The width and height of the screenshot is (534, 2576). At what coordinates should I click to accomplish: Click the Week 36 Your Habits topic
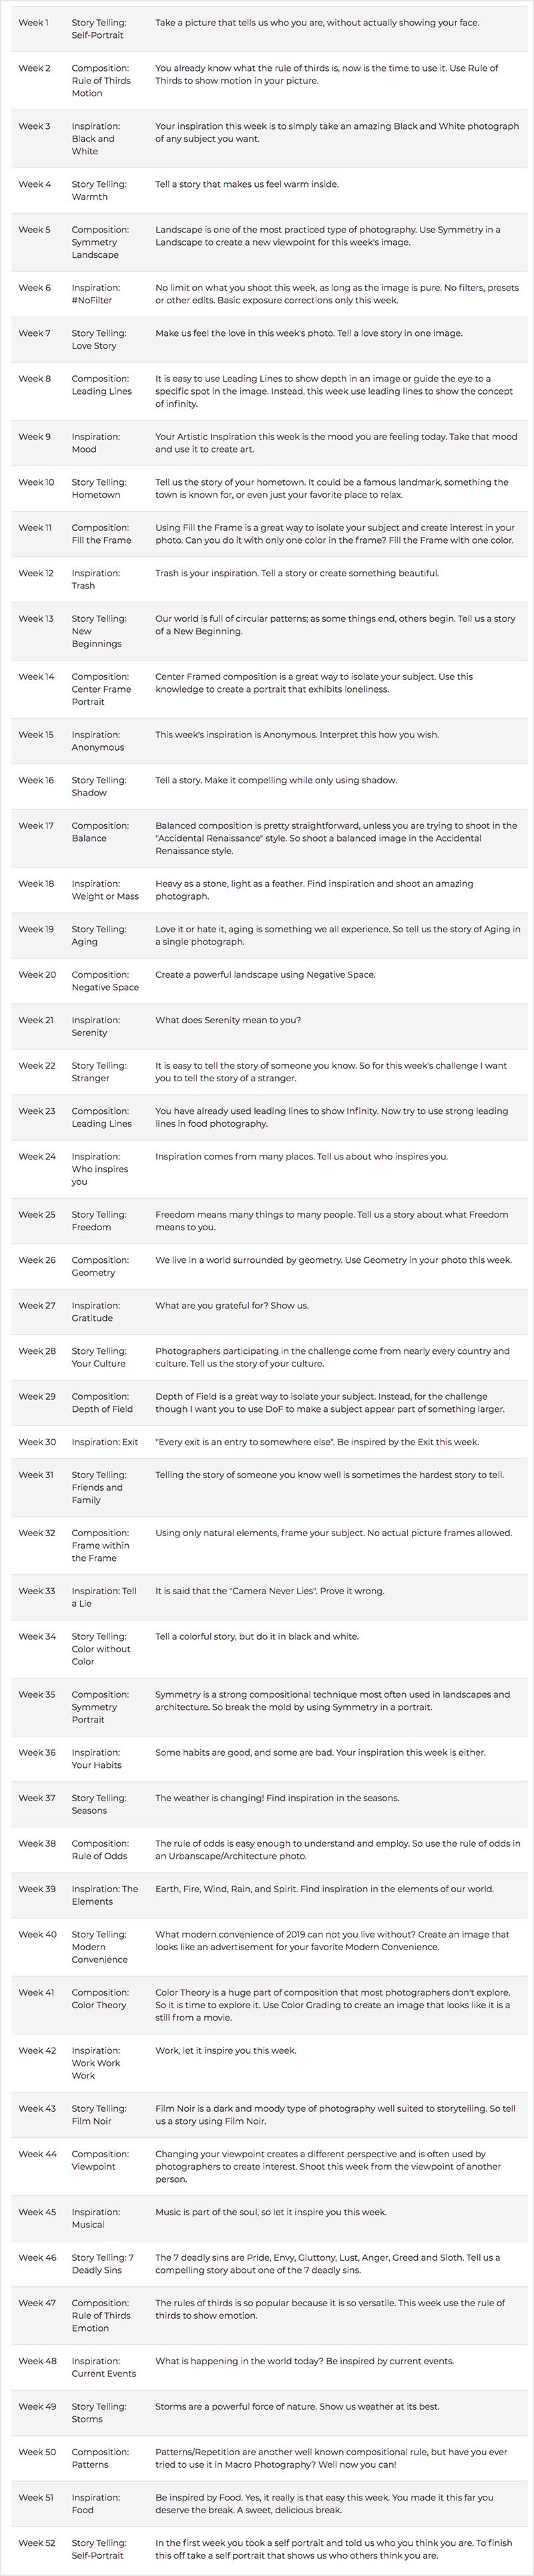(96, 1759)
